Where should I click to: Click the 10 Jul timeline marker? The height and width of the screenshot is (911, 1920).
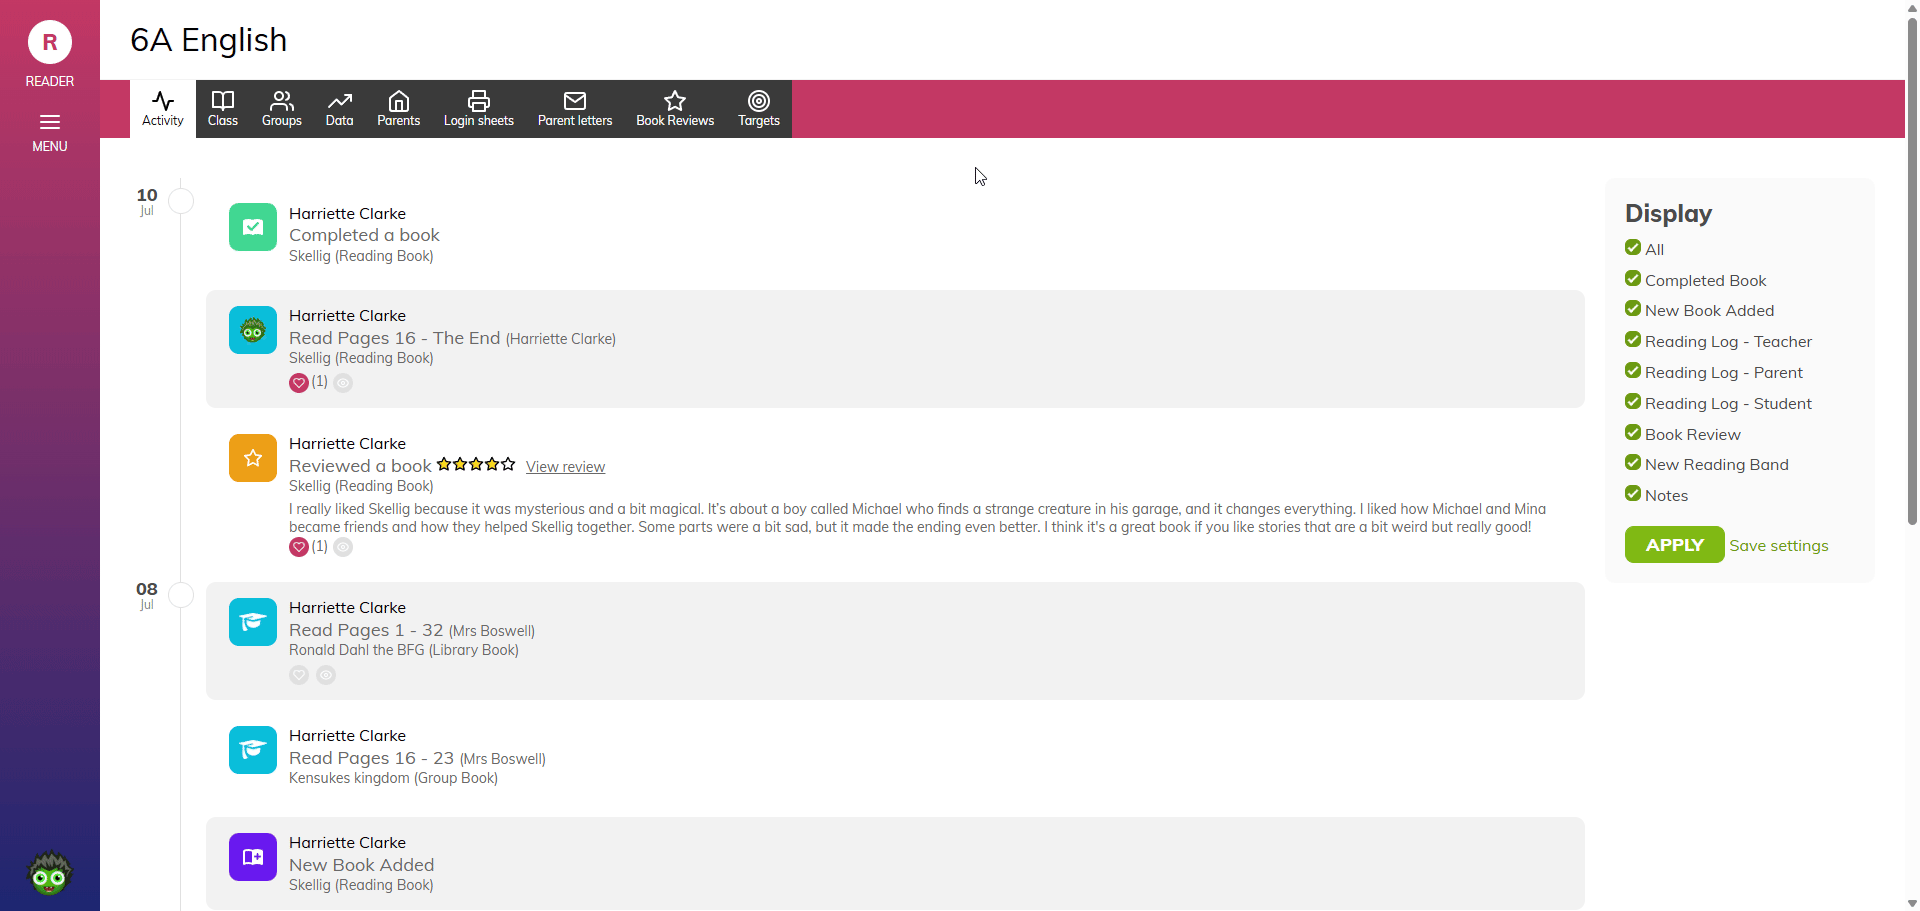(181, 201)
